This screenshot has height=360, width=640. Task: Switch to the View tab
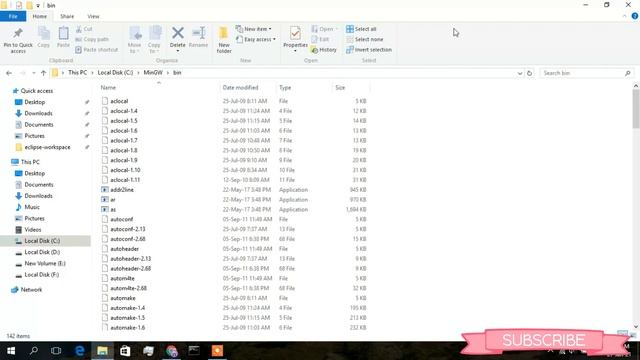coord(93,16)
